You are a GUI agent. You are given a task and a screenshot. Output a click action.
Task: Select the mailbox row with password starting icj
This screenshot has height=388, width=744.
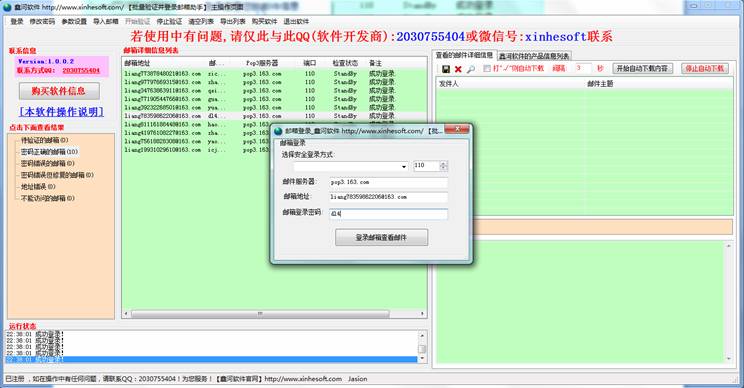tap(195, 150)
